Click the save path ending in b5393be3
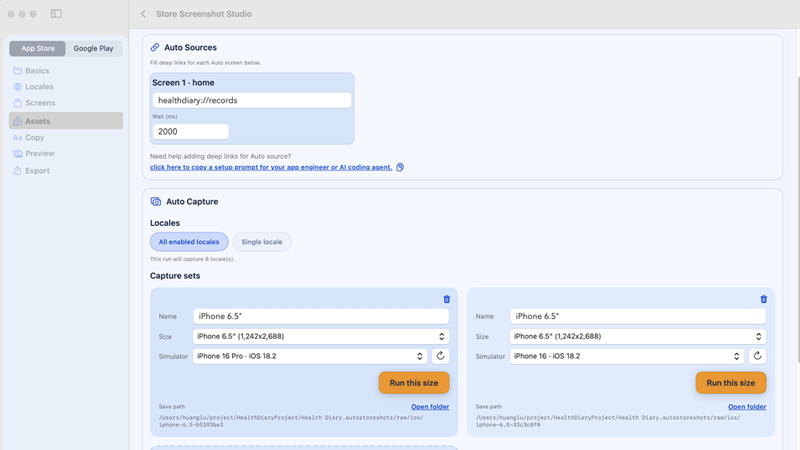 coord(291,421)
